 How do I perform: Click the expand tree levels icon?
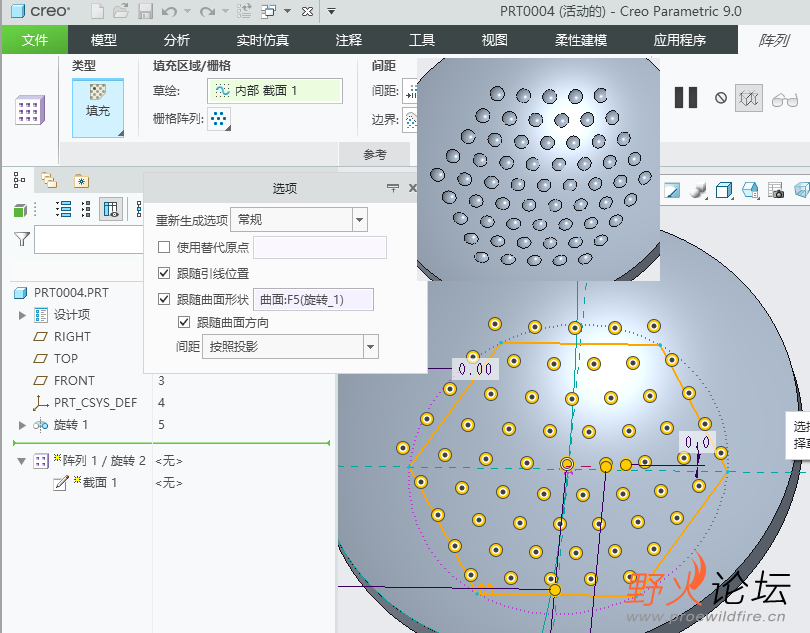coord(86,209)
